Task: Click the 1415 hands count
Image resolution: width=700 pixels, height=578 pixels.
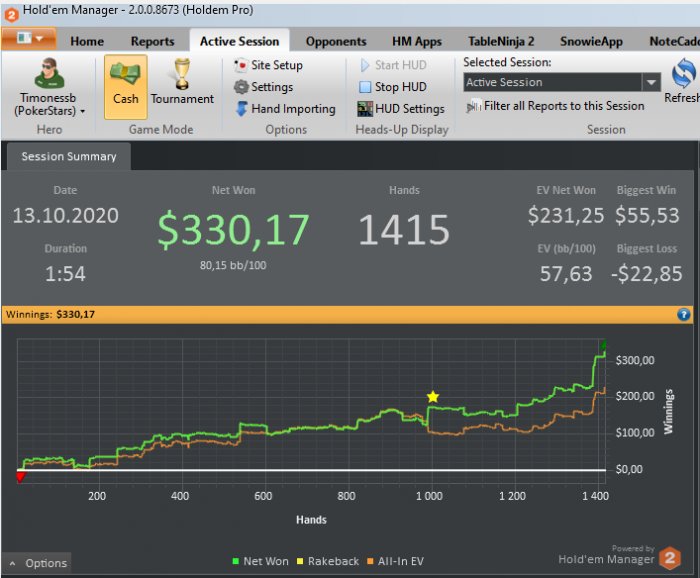Action: (404, 229)
